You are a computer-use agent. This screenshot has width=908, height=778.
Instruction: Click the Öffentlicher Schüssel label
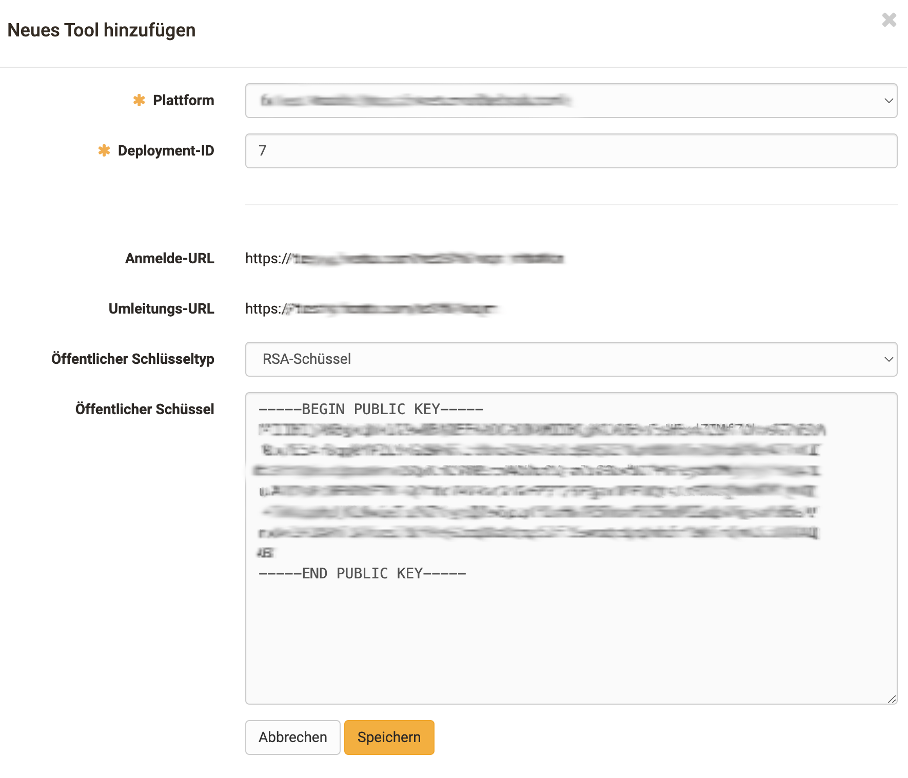144,409
